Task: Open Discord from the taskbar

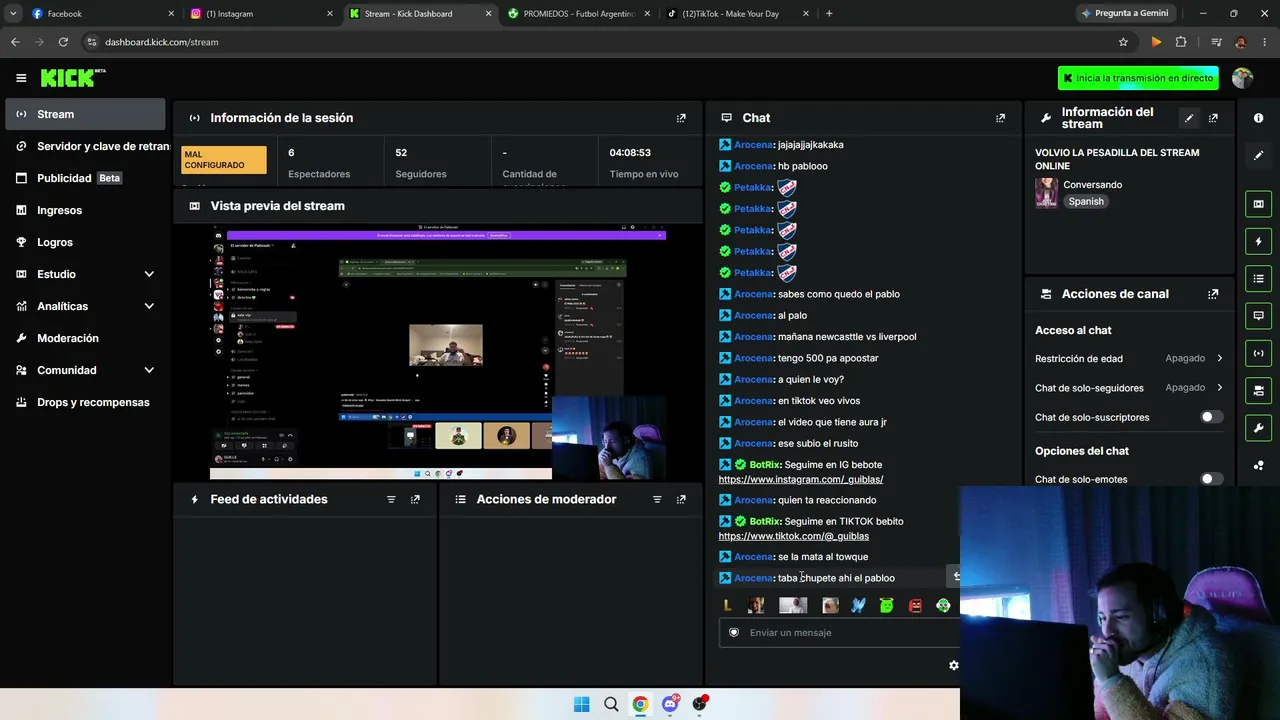Action: [670, 704]
